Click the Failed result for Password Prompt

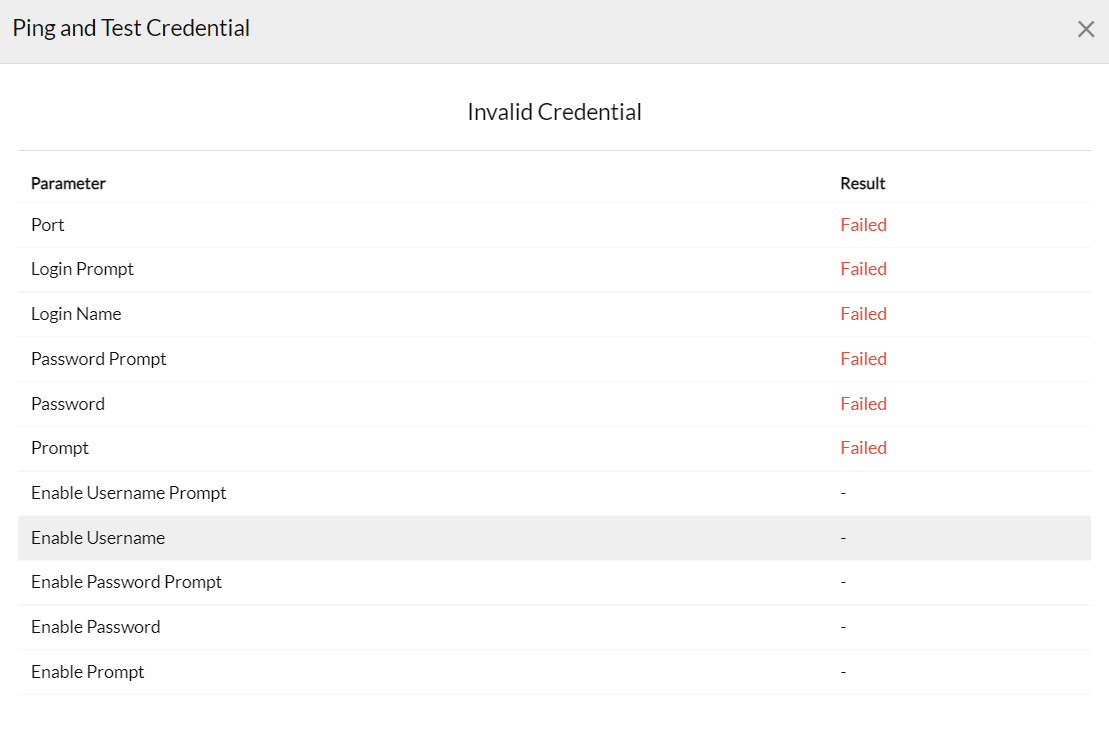(x=864, y=359)
